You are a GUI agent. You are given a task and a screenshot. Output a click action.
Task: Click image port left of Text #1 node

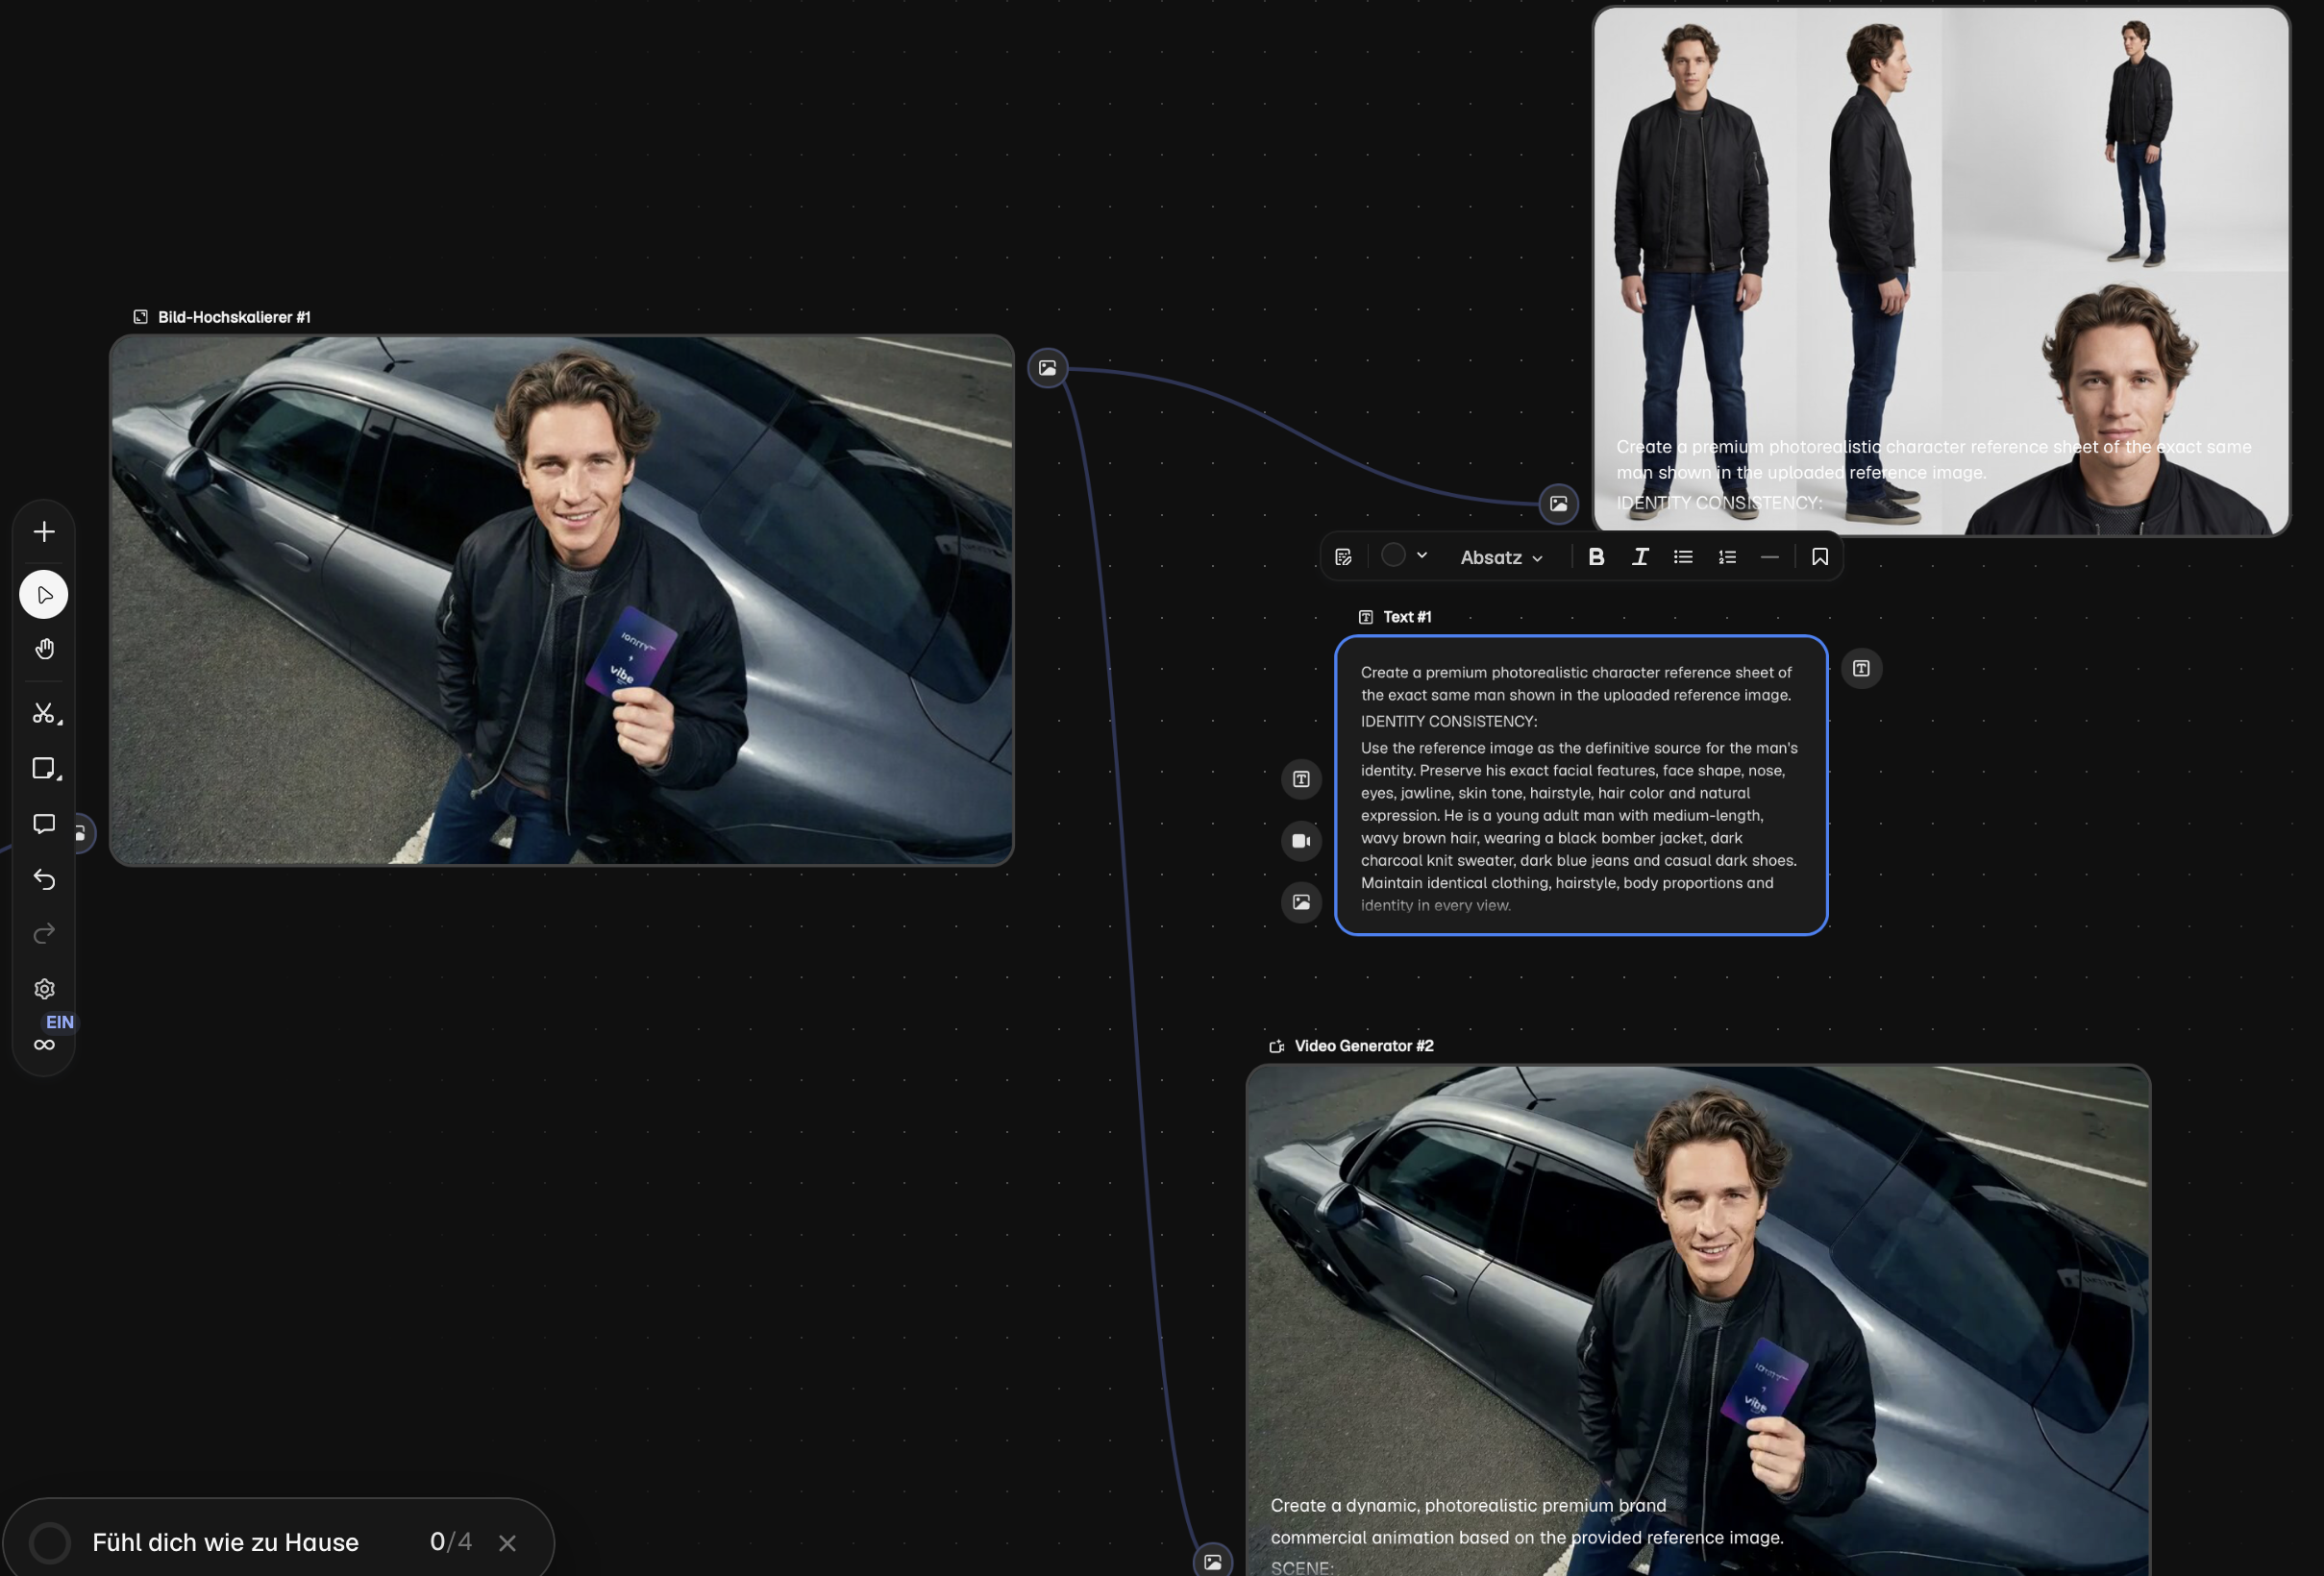(1301, 903)
